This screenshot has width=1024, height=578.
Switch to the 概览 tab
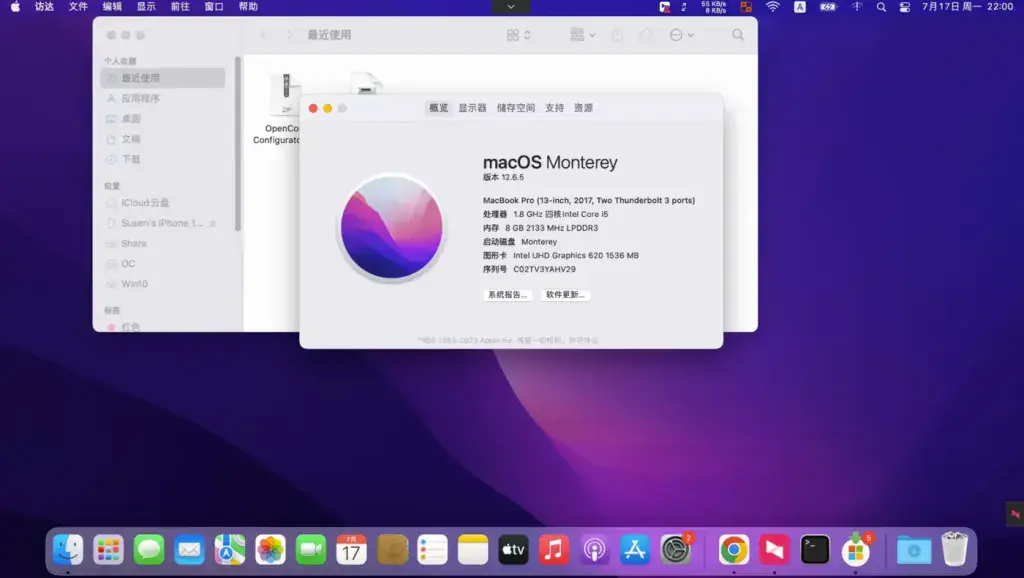438,108
